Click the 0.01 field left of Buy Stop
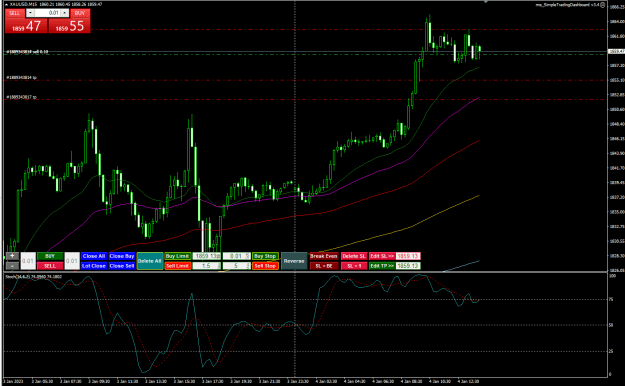Screen dimensions: 625x386 click(x=236, y=256)
